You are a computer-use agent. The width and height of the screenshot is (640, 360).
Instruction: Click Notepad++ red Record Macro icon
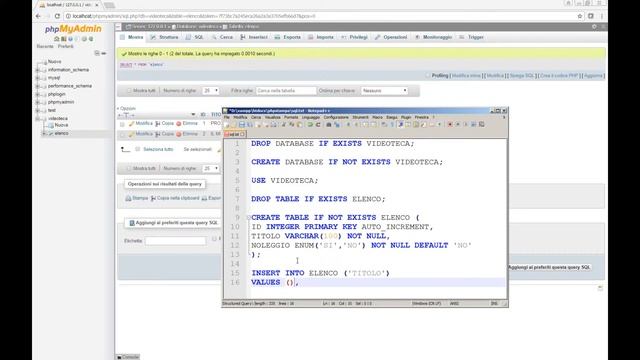[x=450, y=124]
